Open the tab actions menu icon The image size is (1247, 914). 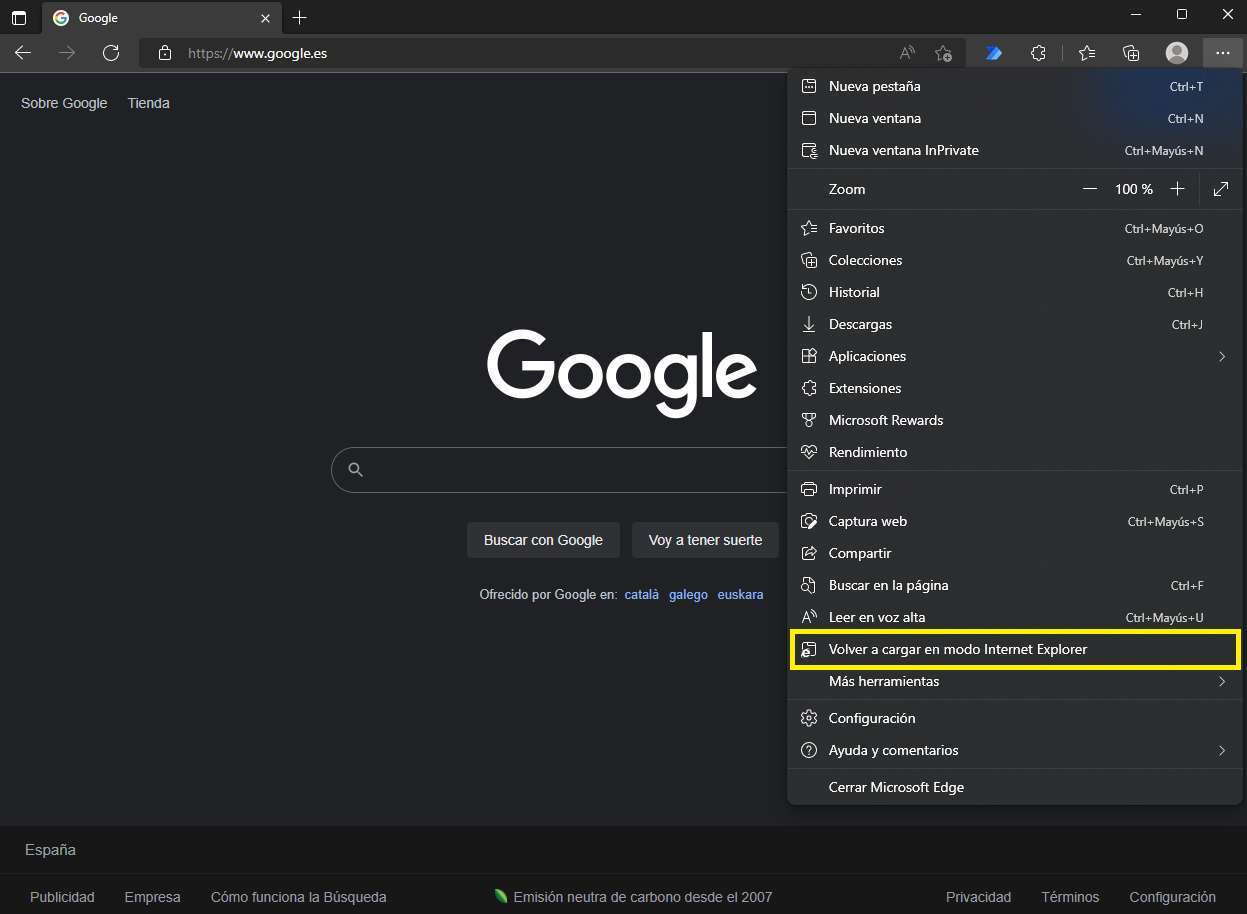click(19, 18)
